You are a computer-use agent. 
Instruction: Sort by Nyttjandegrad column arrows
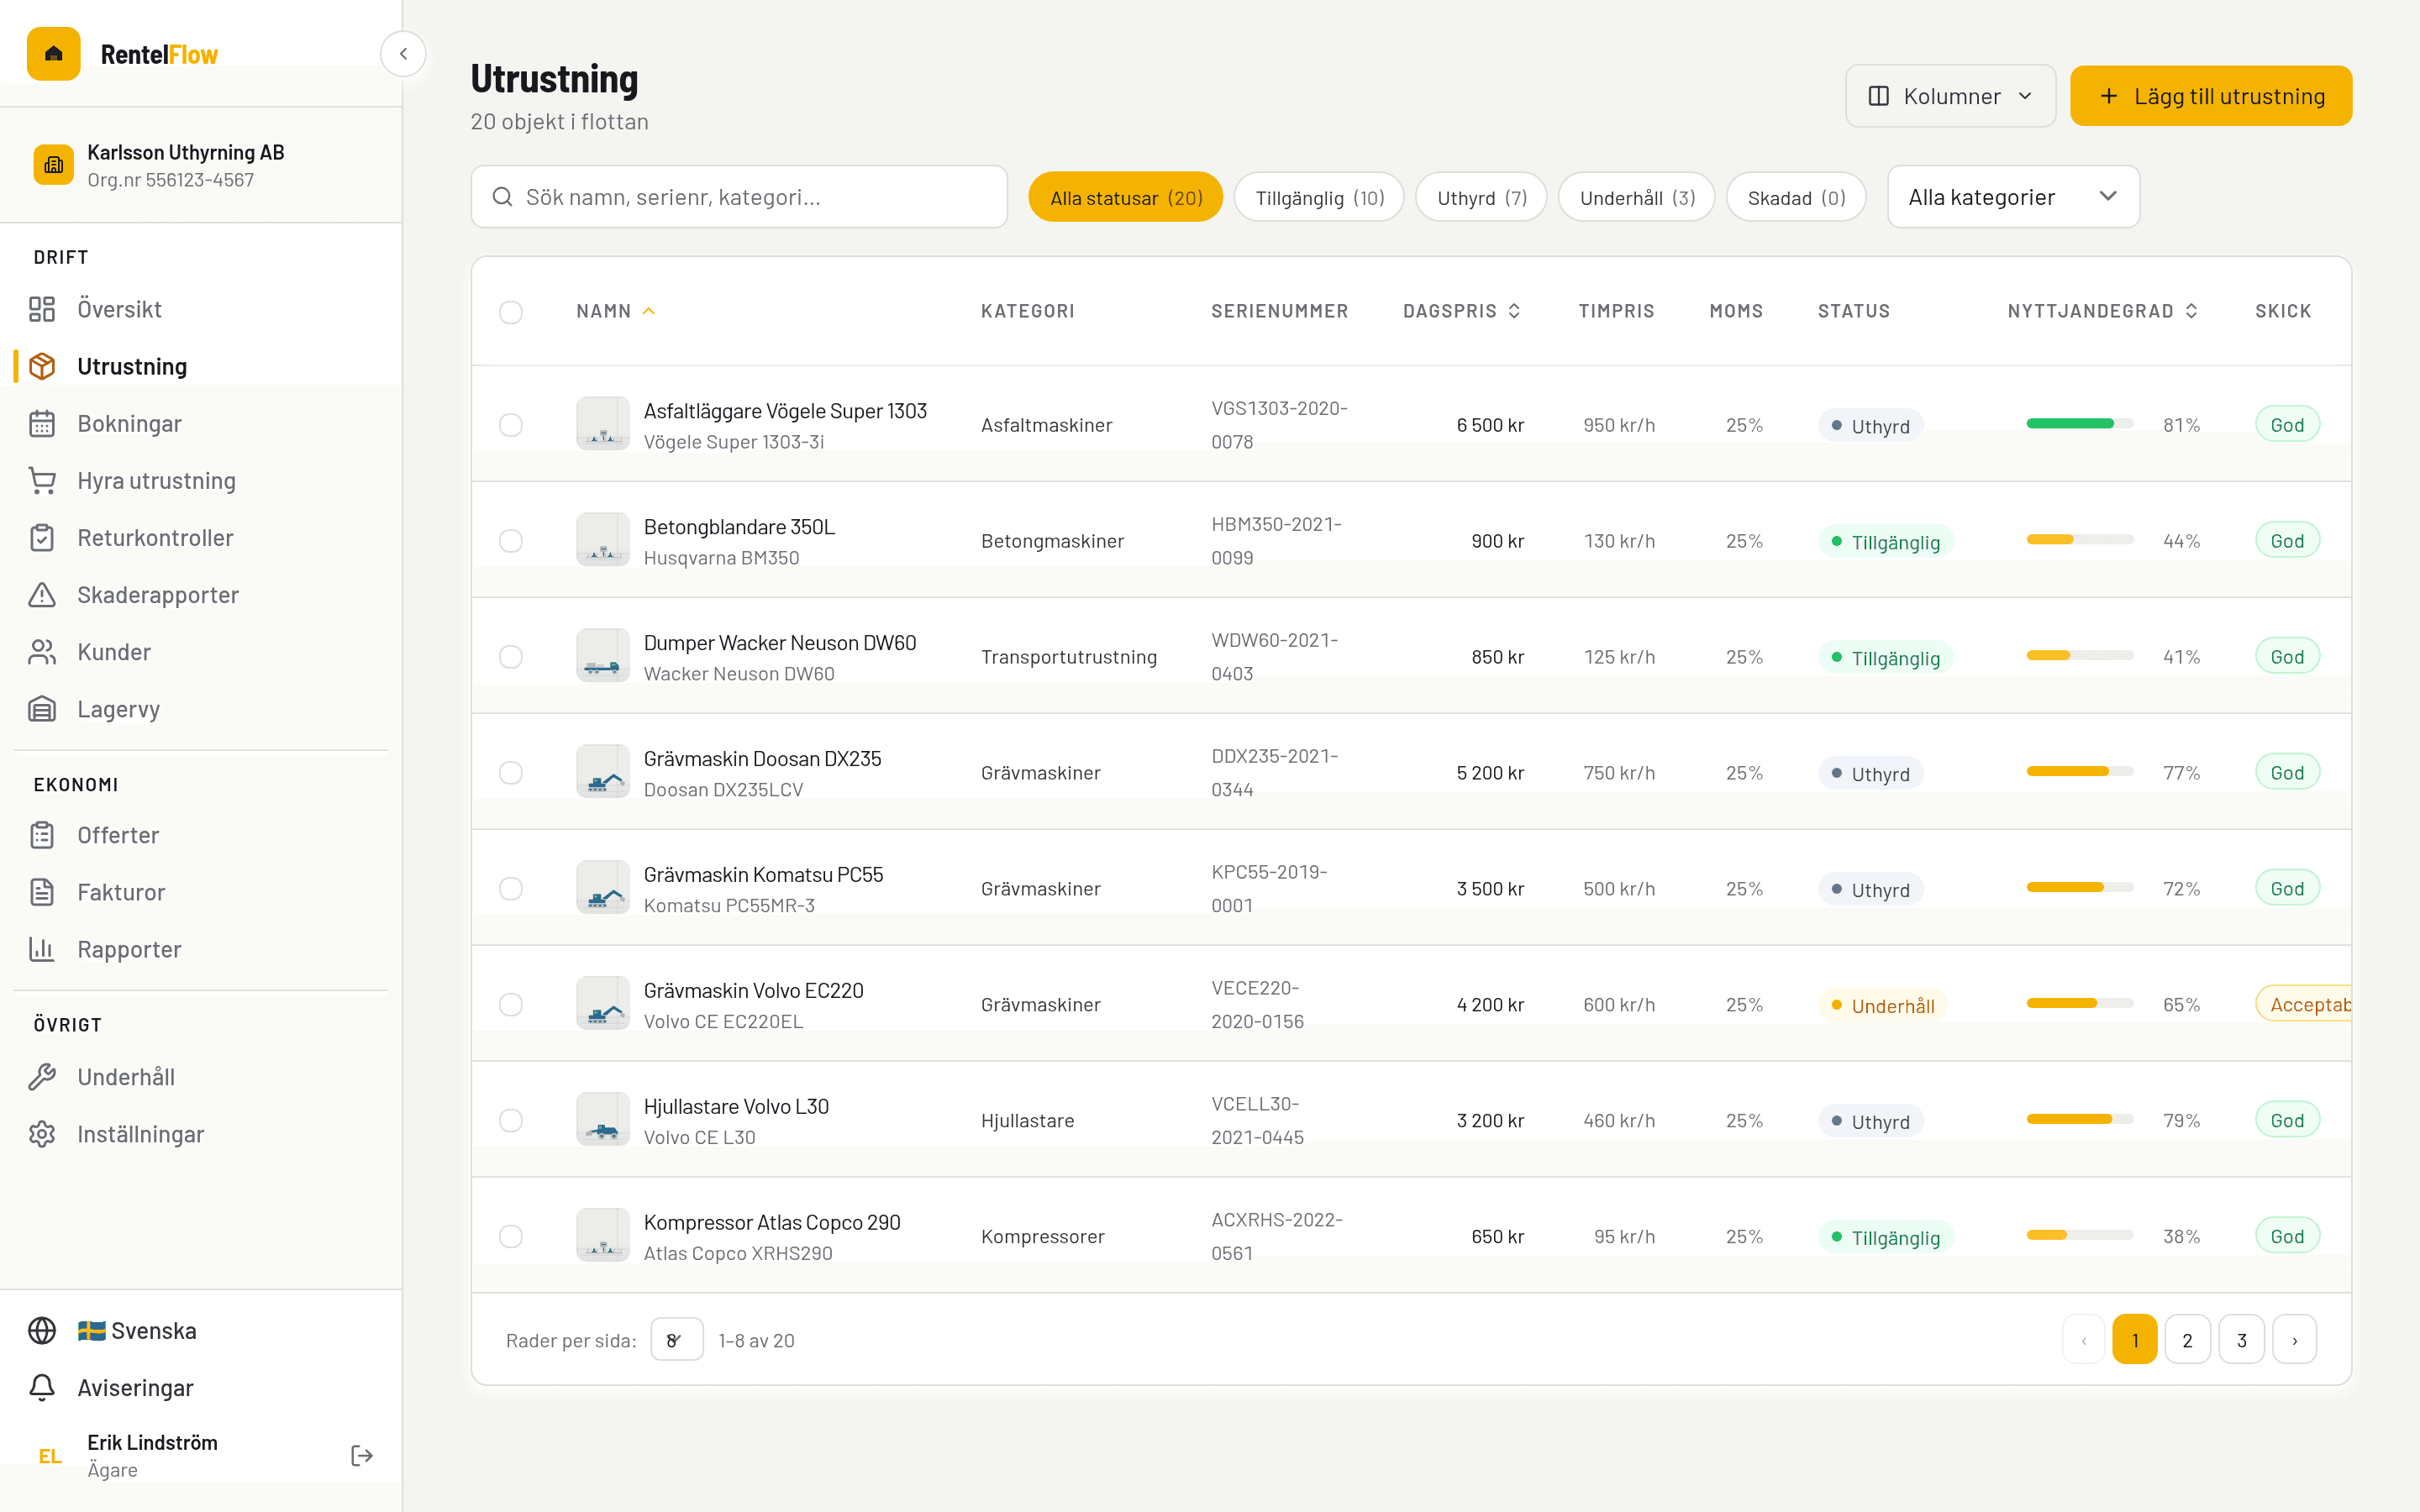pyautogui.click(x=2191, y=311)
